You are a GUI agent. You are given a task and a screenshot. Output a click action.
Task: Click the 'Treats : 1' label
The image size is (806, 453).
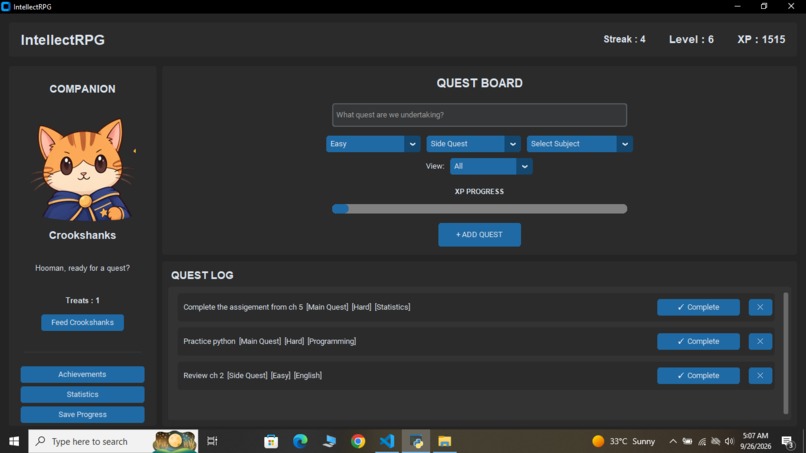[x=82, y=300]
